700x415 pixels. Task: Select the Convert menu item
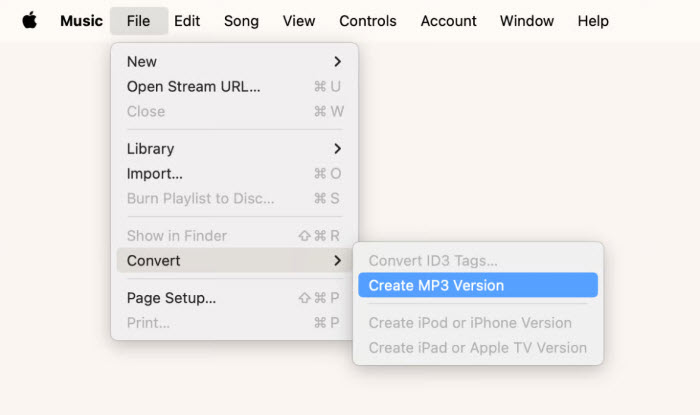(x=234, y=261)
